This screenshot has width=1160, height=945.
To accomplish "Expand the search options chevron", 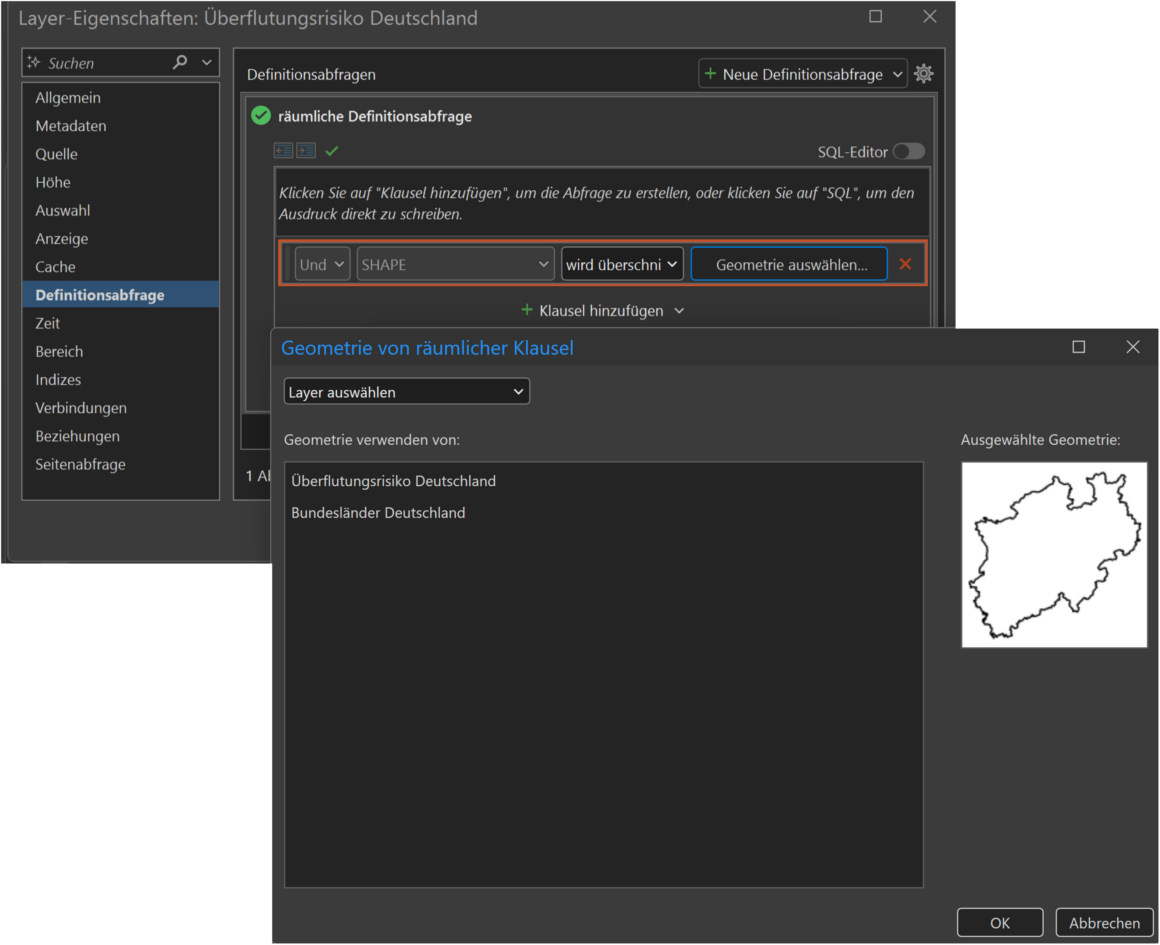I will (207, 63).
